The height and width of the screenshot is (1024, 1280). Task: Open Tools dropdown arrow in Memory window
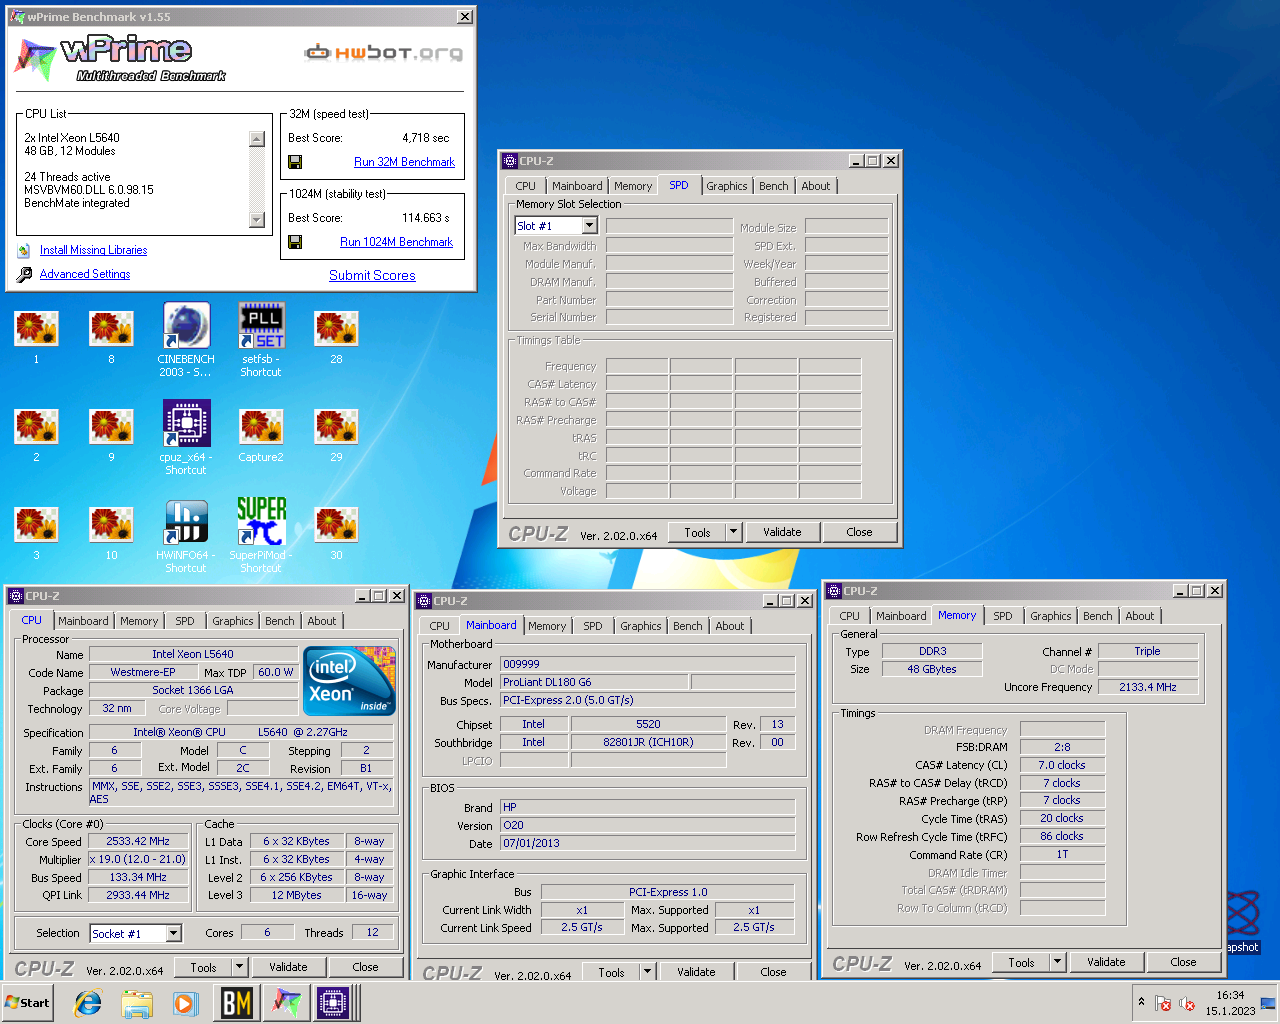tap(1057, 962)
